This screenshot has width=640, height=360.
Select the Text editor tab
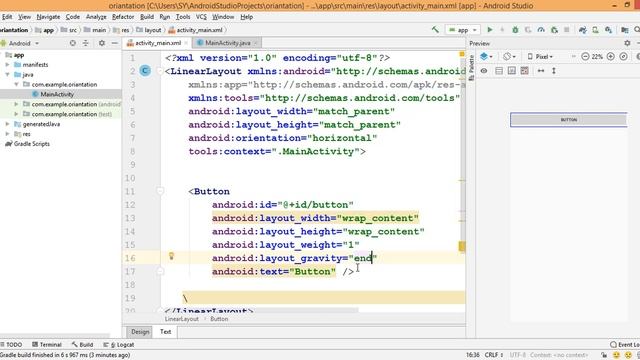165,331
